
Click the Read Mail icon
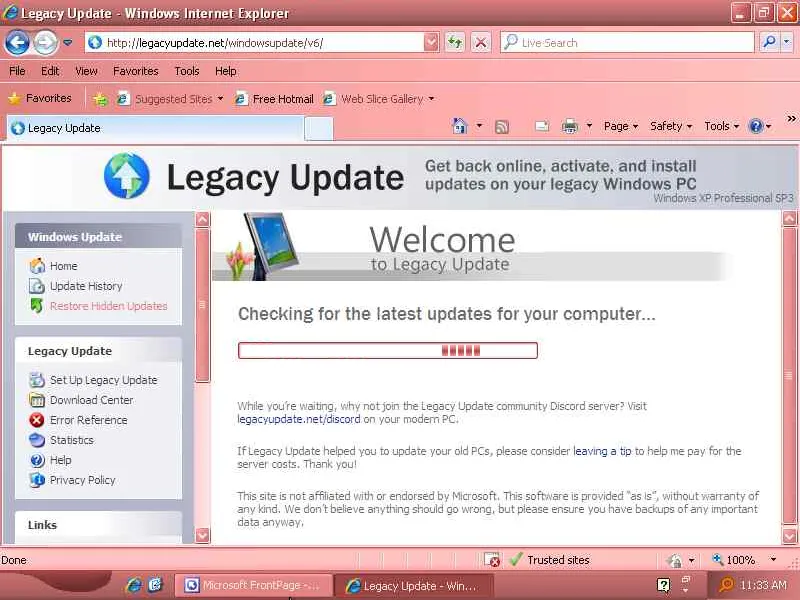click(x=542, y=126)
